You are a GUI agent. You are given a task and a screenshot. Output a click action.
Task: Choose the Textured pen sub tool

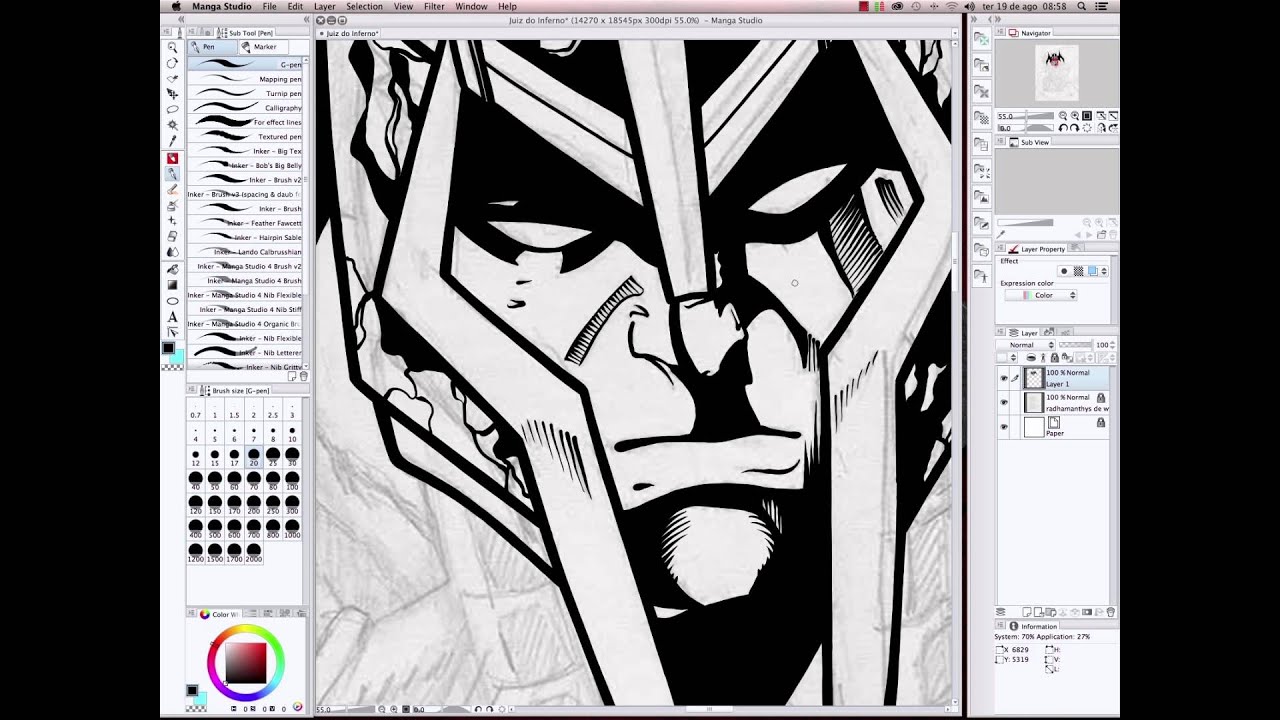tap(245, 136)
